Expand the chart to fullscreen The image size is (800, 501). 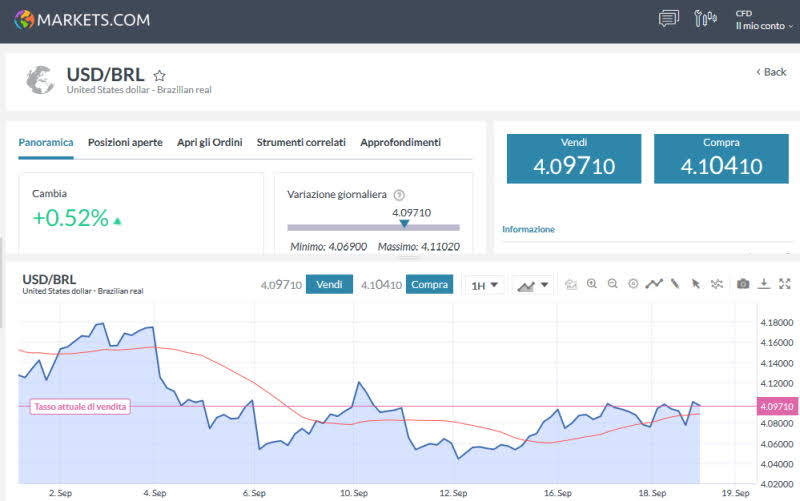click(784, 284)
